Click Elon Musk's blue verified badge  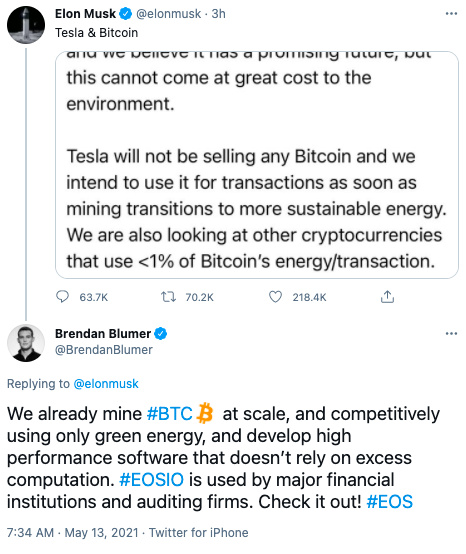pos(125,14)
